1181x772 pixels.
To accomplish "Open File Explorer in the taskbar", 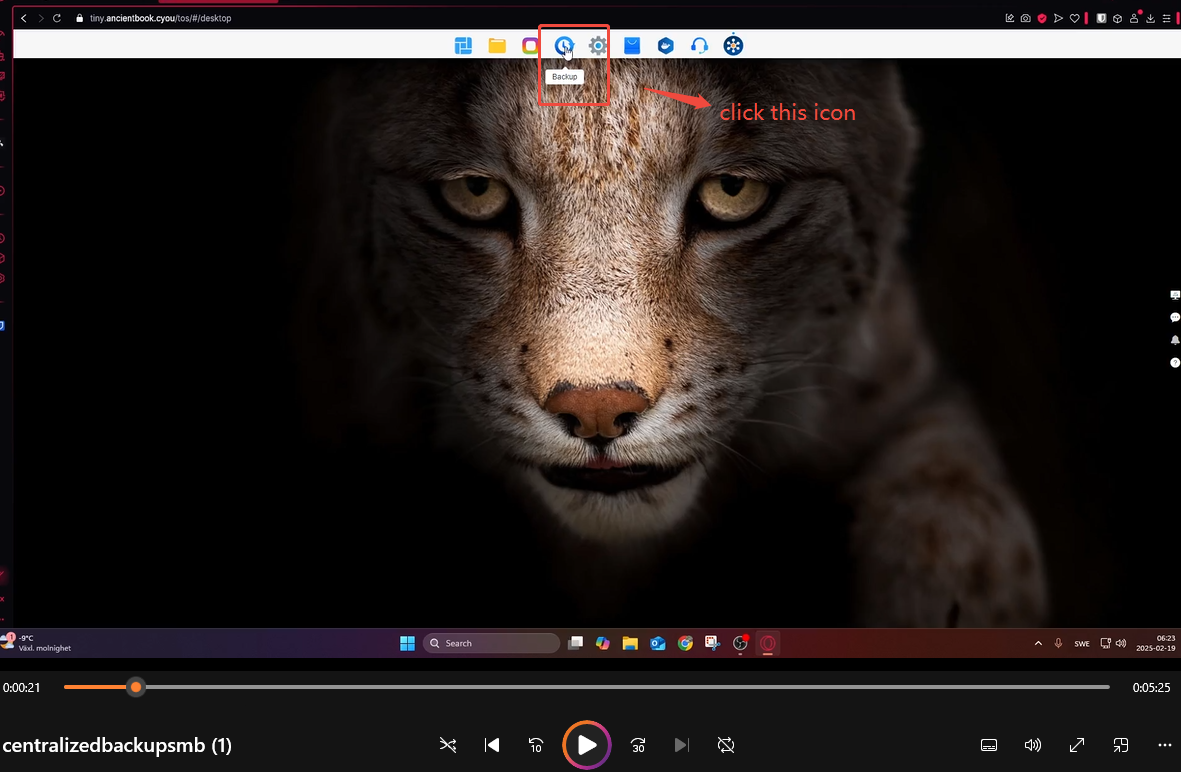I will (x=630, y=643).
